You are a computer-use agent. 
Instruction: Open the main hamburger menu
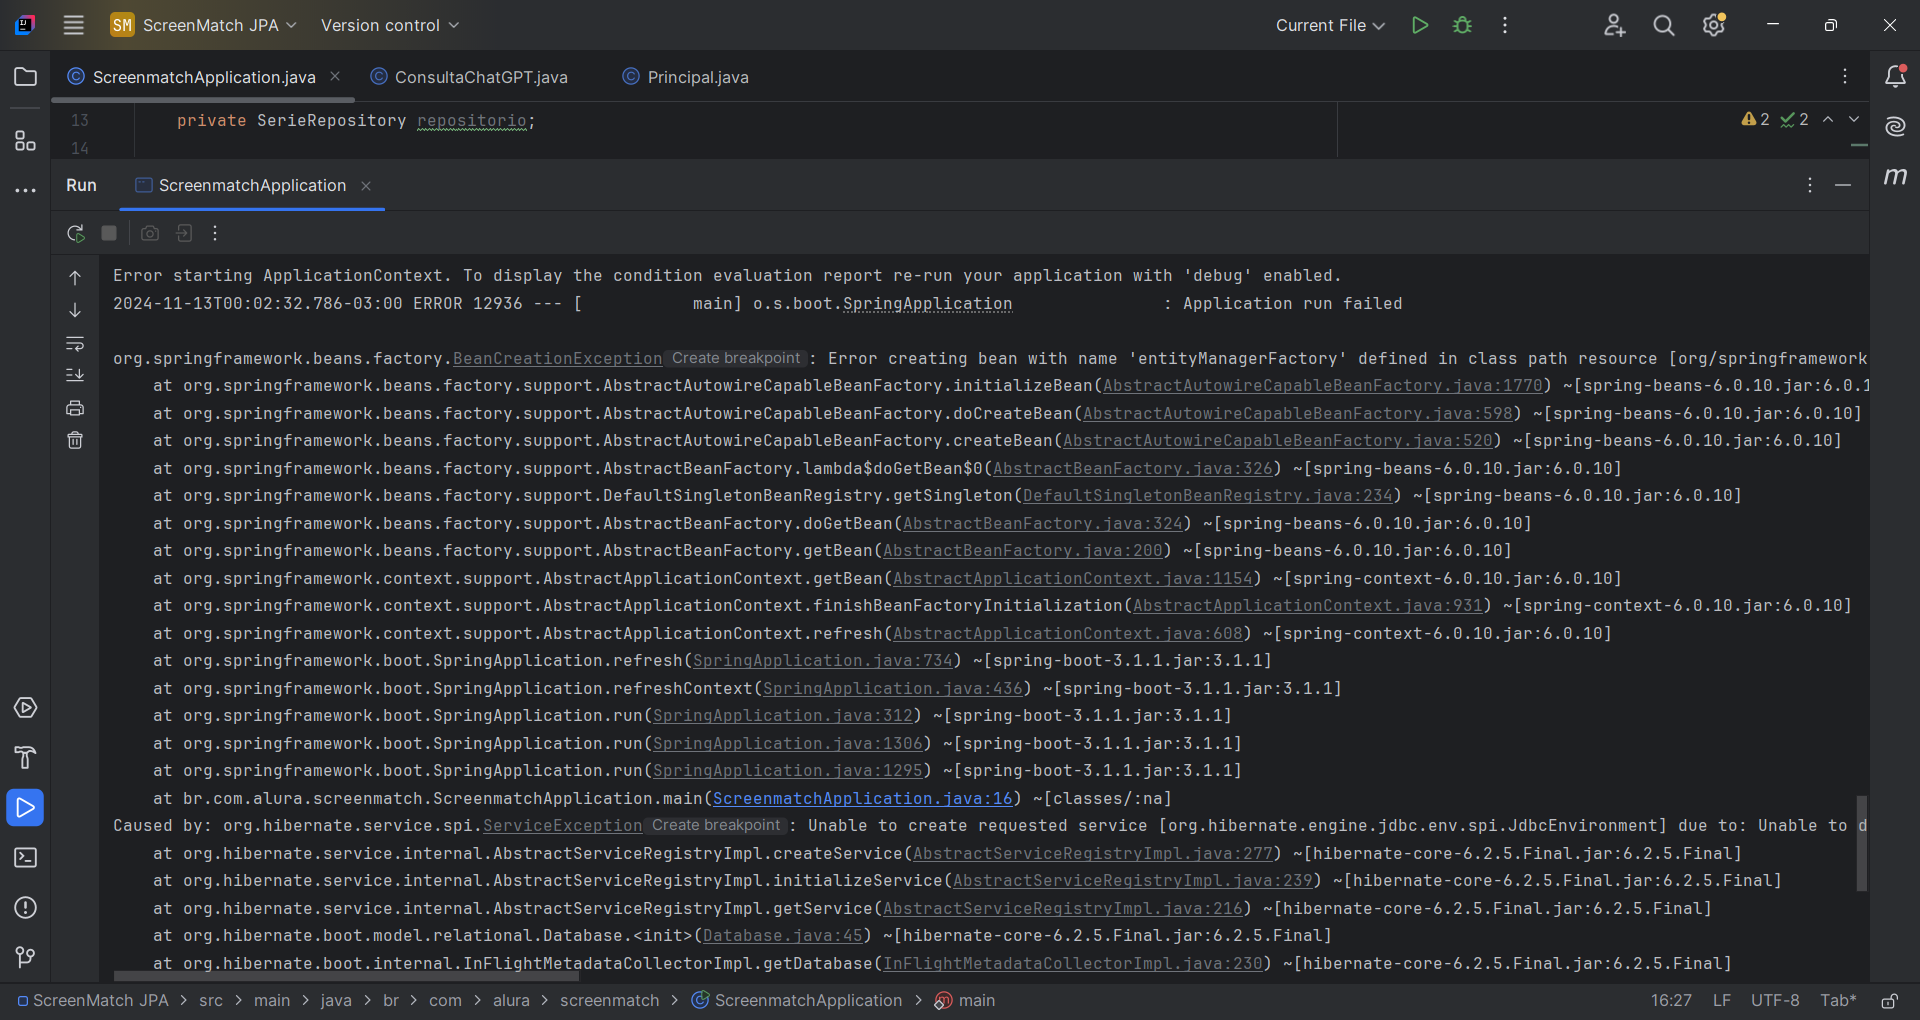coord(73,25)
